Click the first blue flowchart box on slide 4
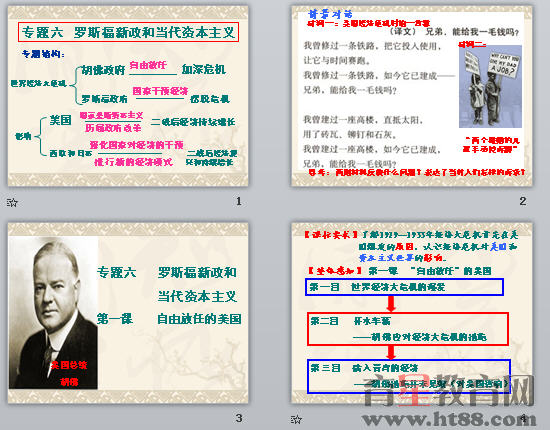Image resolution: width=550 pixels, height=430 pixels. click(404, 287)
